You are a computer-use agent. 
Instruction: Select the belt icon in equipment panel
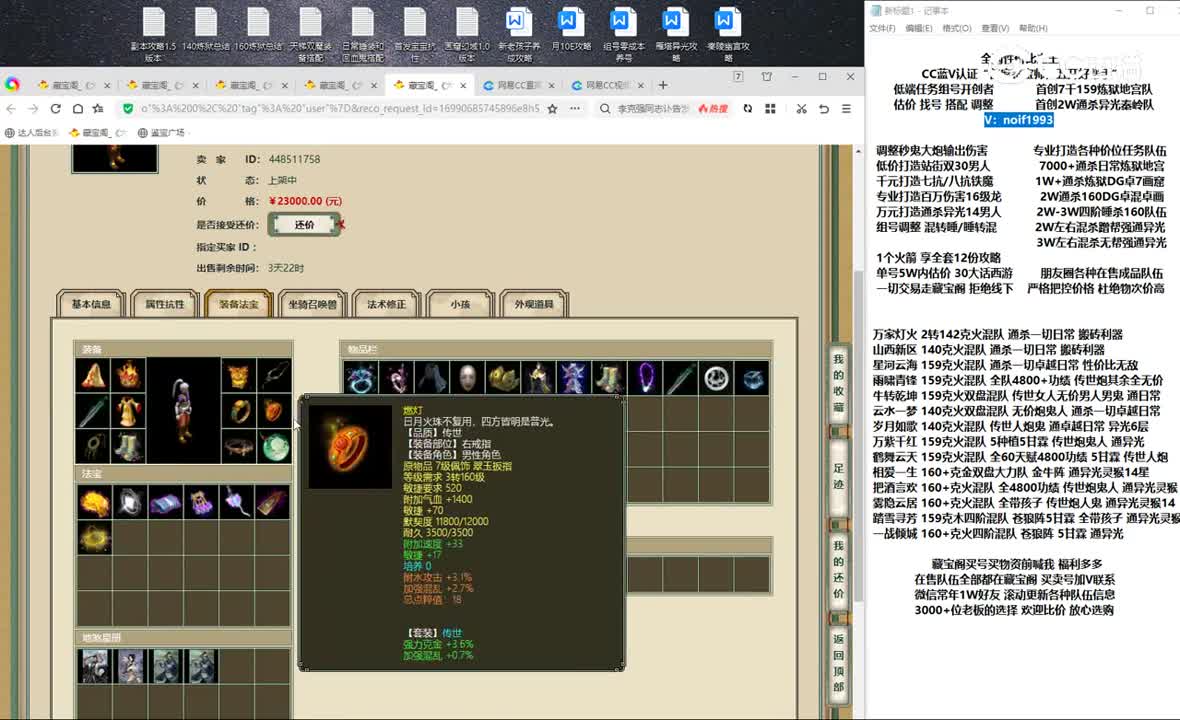pos(239,447)
